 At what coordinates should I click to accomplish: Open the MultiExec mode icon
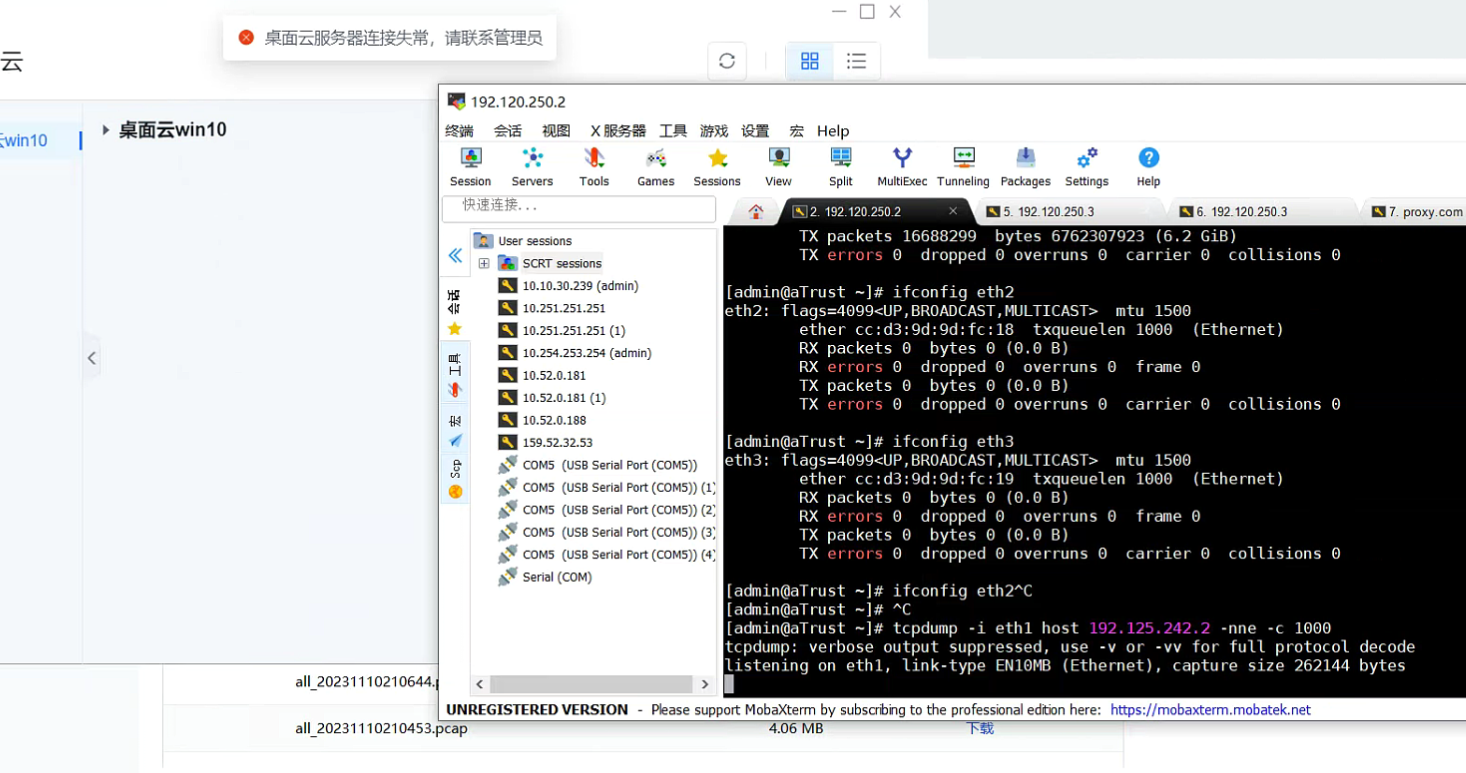point(902,167)
